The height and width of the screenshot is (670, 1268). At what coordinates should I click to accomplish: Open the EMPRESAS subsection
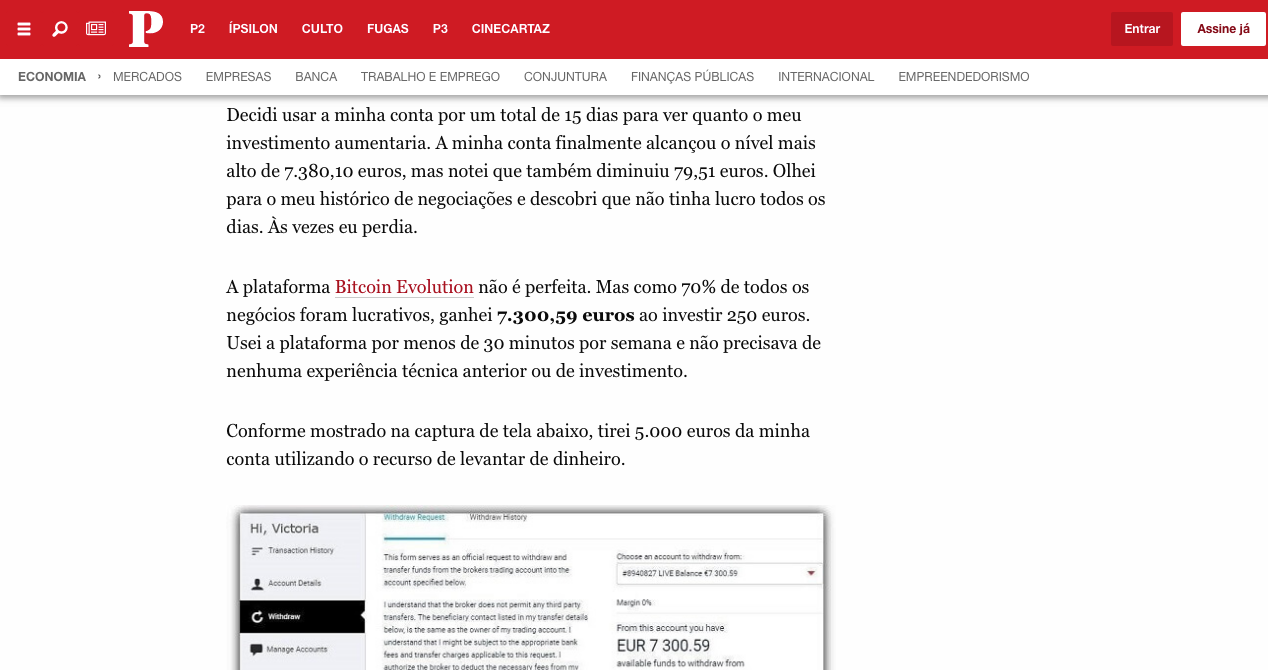point(238,77)
